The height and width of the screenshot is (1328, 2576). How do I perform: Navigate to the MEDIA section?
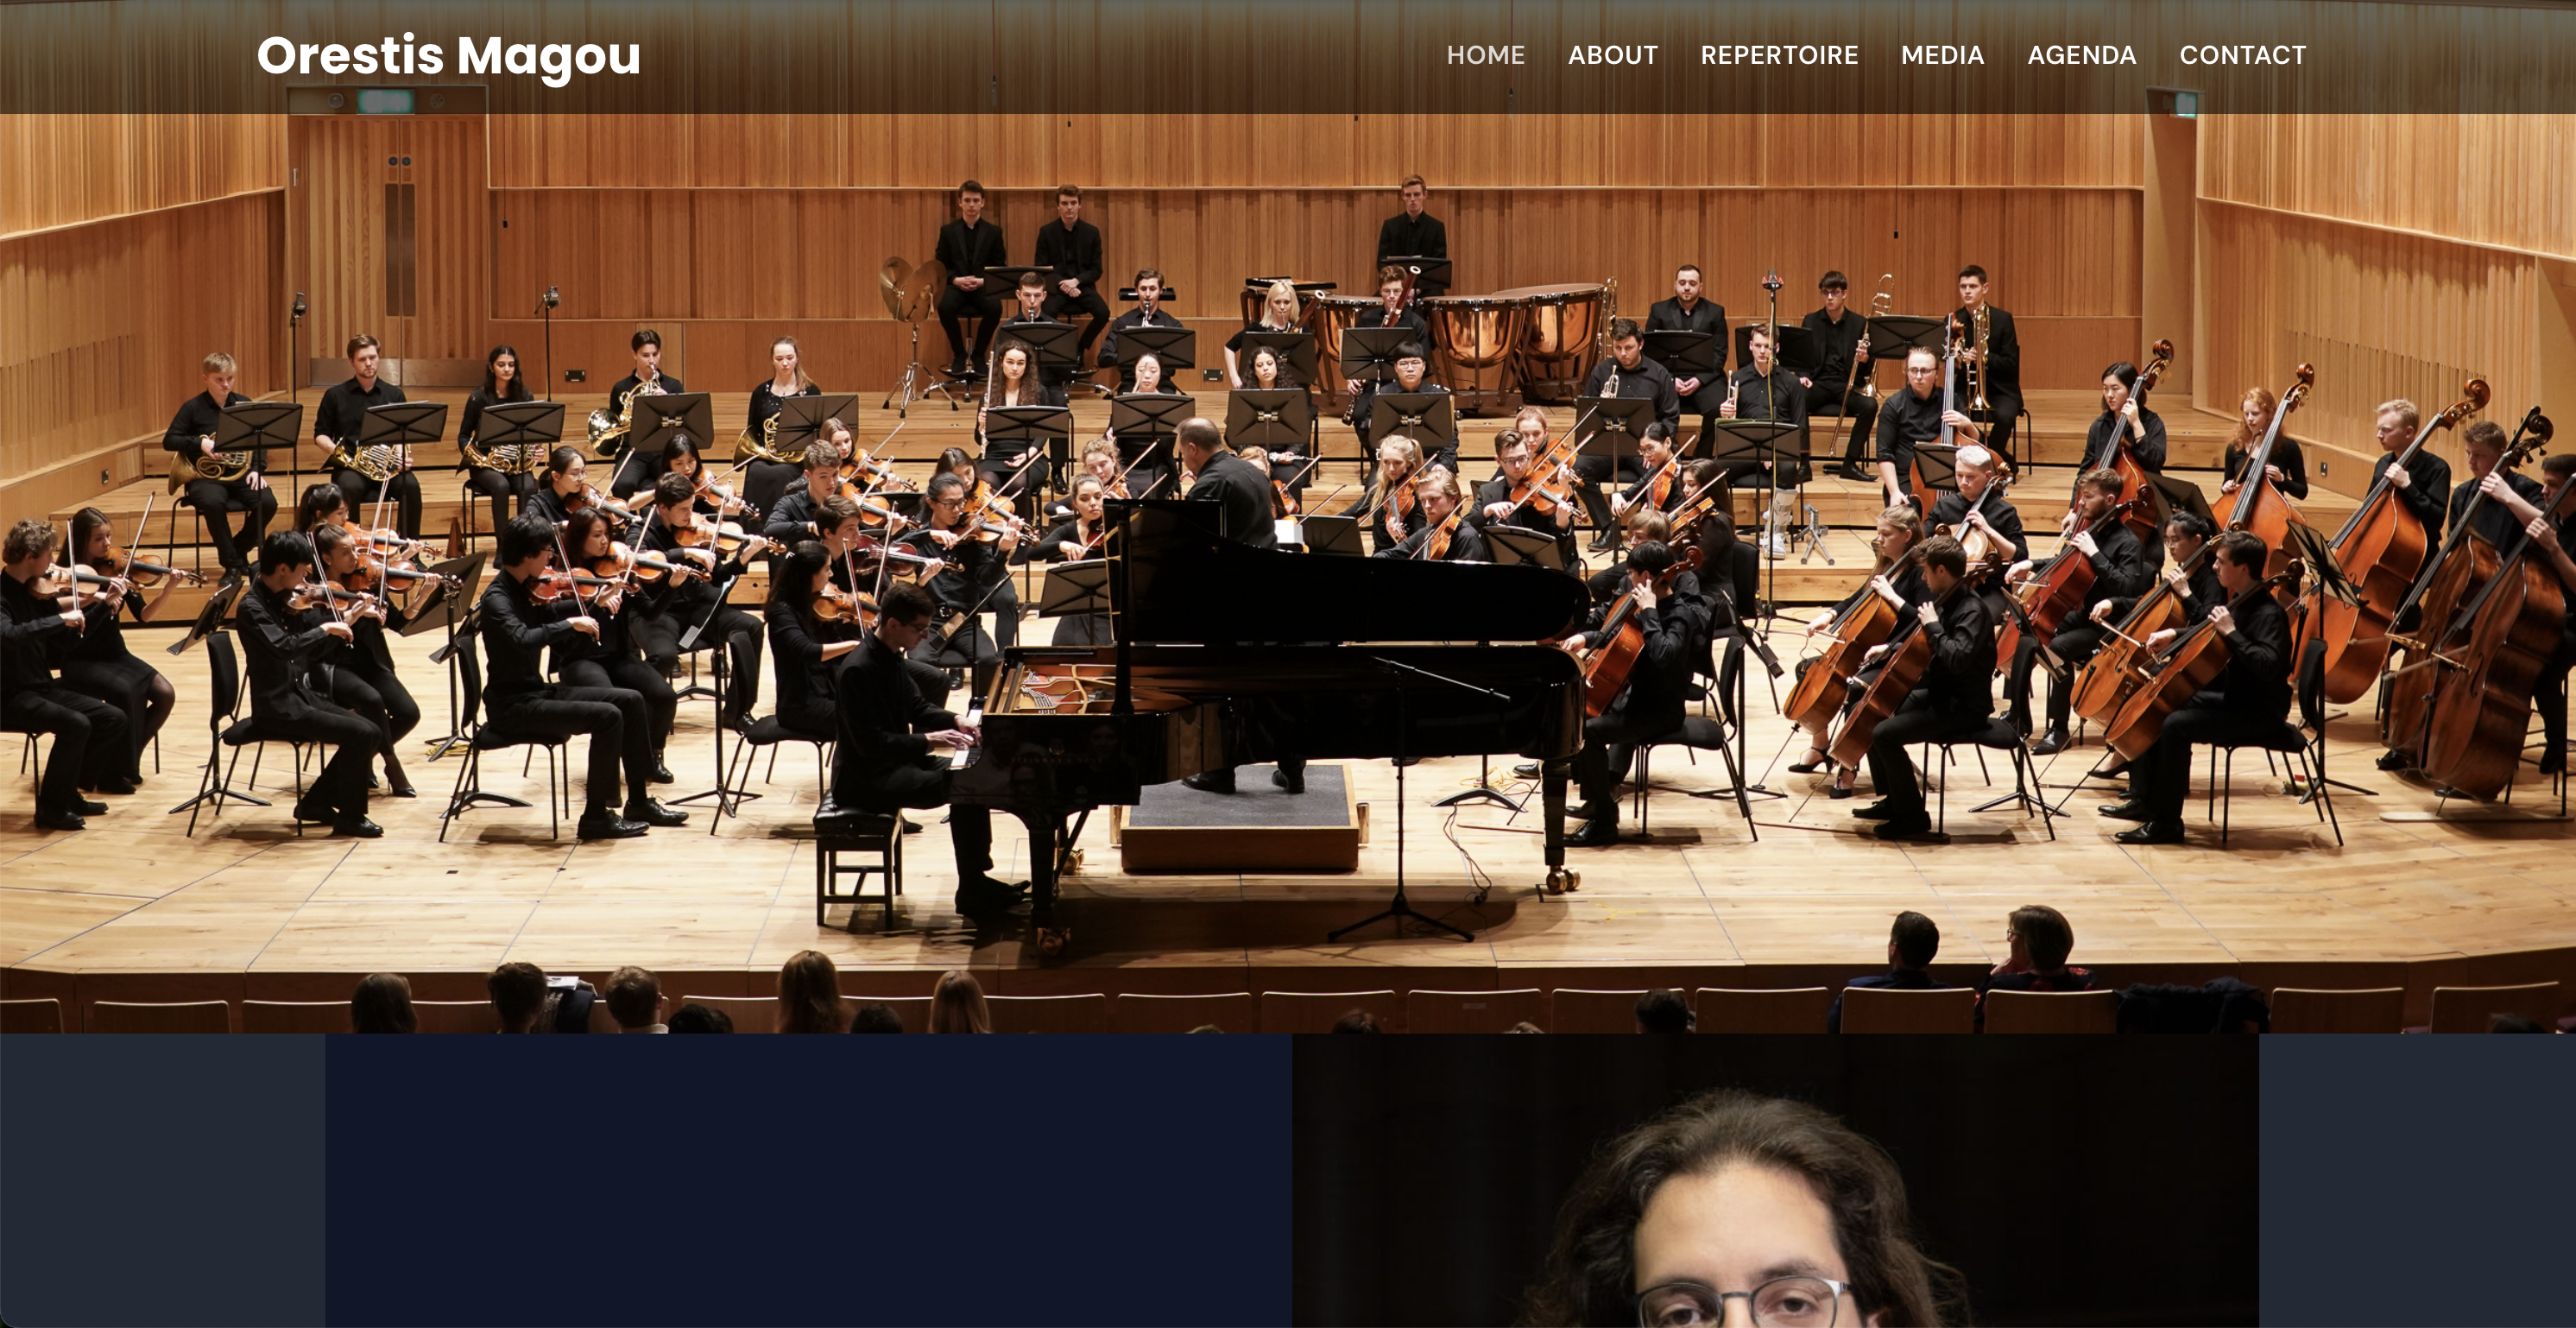(x=1942, y=55)
